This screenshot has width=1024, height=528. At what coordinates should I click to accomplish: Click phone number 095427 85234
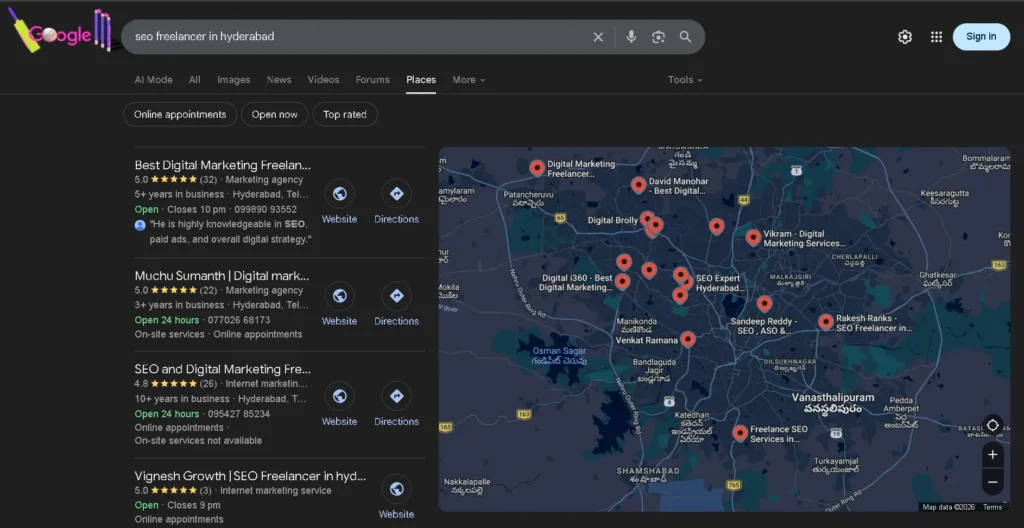[239, 414]
